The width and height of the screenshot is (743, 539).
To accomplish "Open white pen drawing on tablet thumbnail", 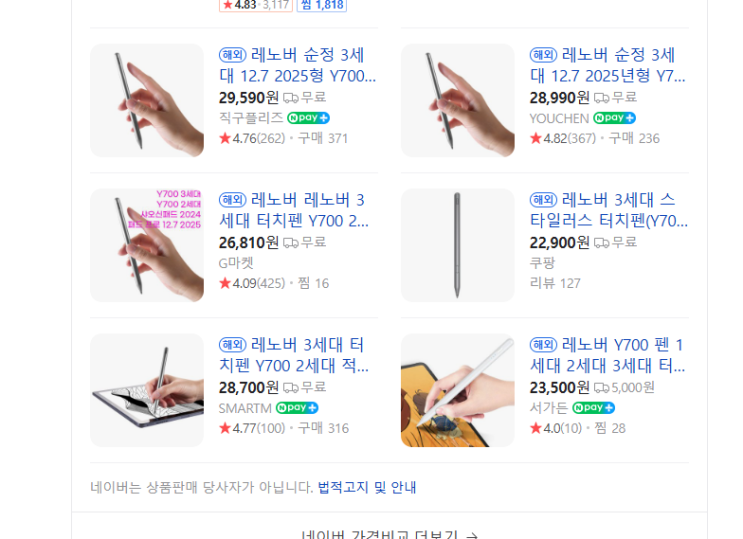I will coord(458,390).
